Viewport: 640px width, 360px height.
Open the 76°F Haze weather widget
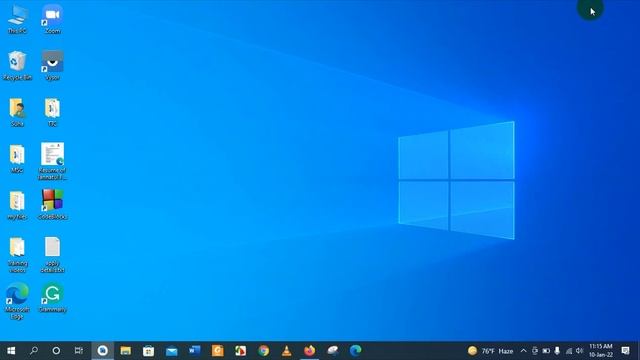click(x=490, y=351)
